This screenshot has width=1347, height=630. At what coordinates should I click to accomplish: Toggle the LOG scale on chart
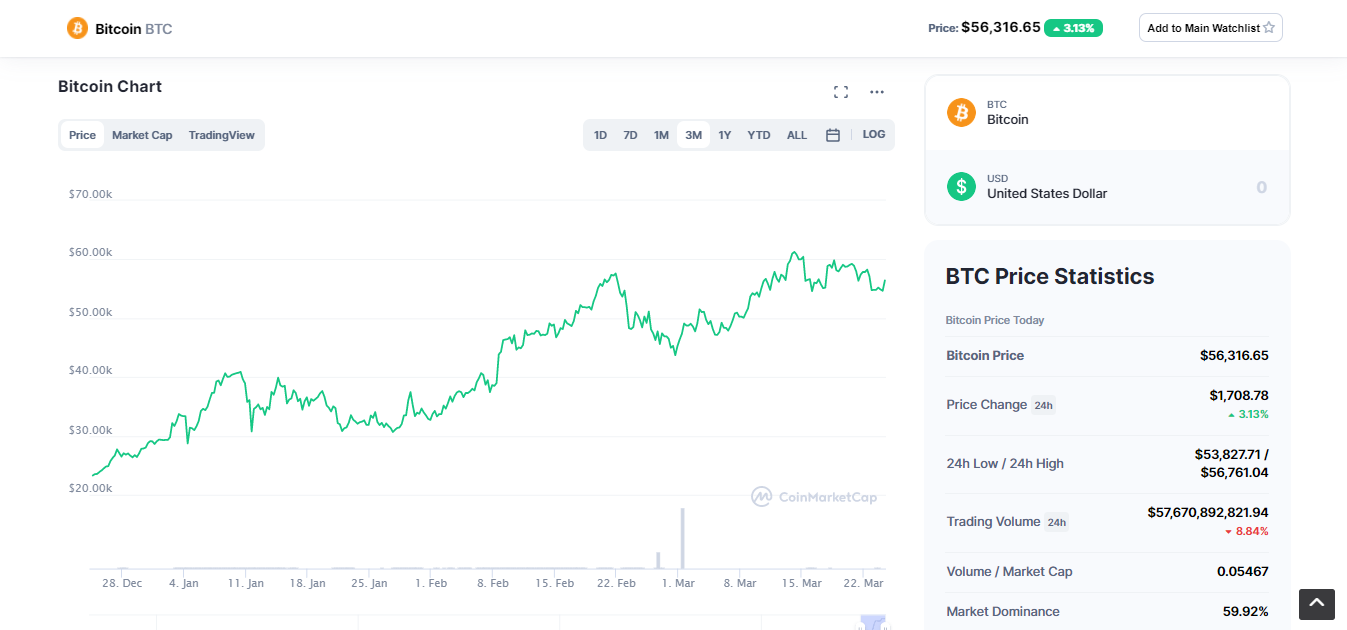(873, 135)
